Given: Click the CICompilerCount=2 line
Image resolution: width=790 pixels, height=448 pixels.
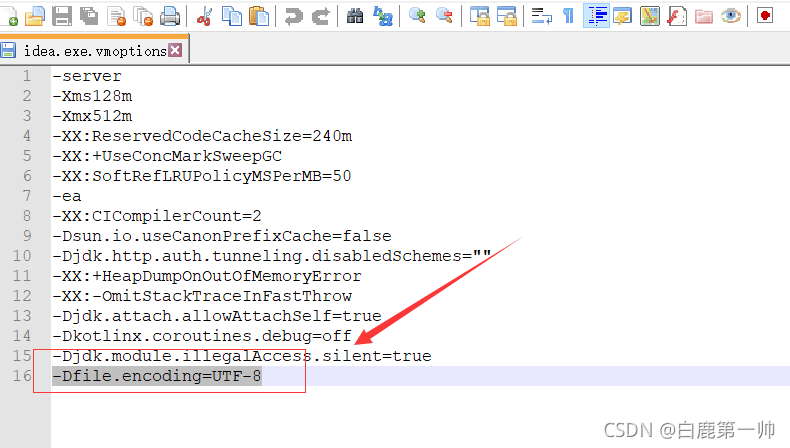Looking at the screenshot, I should click(157, 216).
